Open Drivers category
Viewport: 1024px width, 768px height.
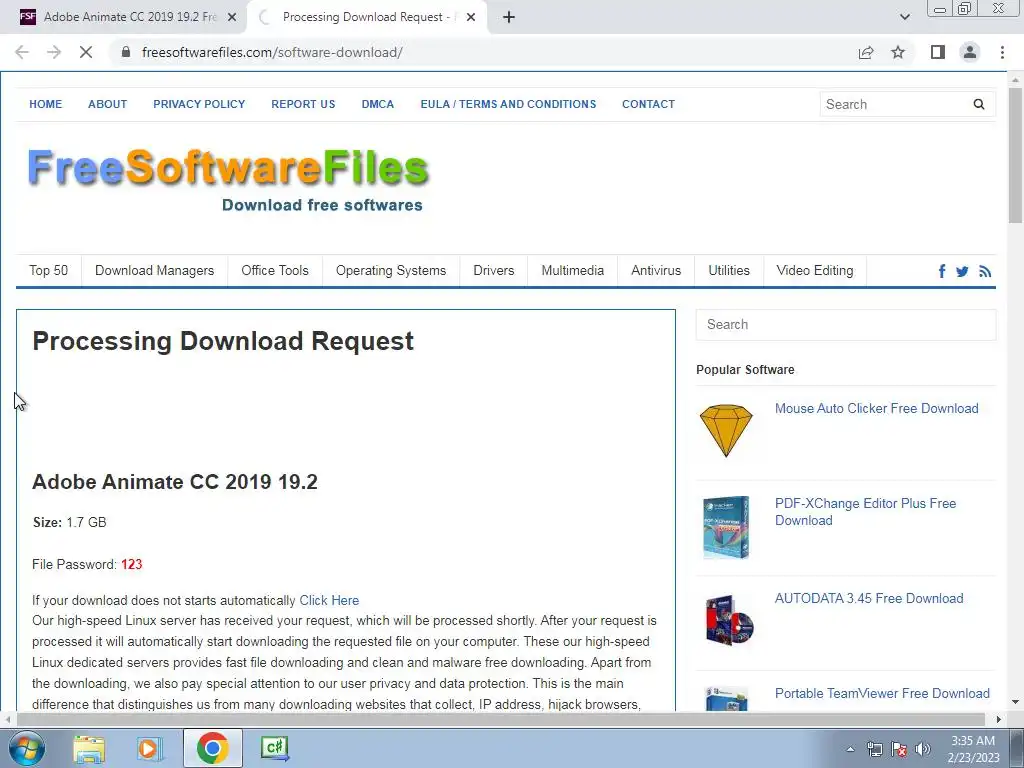[494, 270]
